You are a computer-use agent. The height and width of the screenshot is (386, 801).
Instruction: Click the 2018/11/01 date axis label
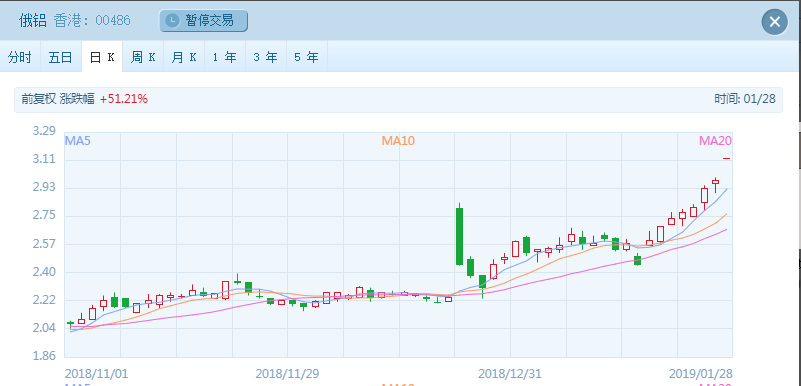click(97, 374)
